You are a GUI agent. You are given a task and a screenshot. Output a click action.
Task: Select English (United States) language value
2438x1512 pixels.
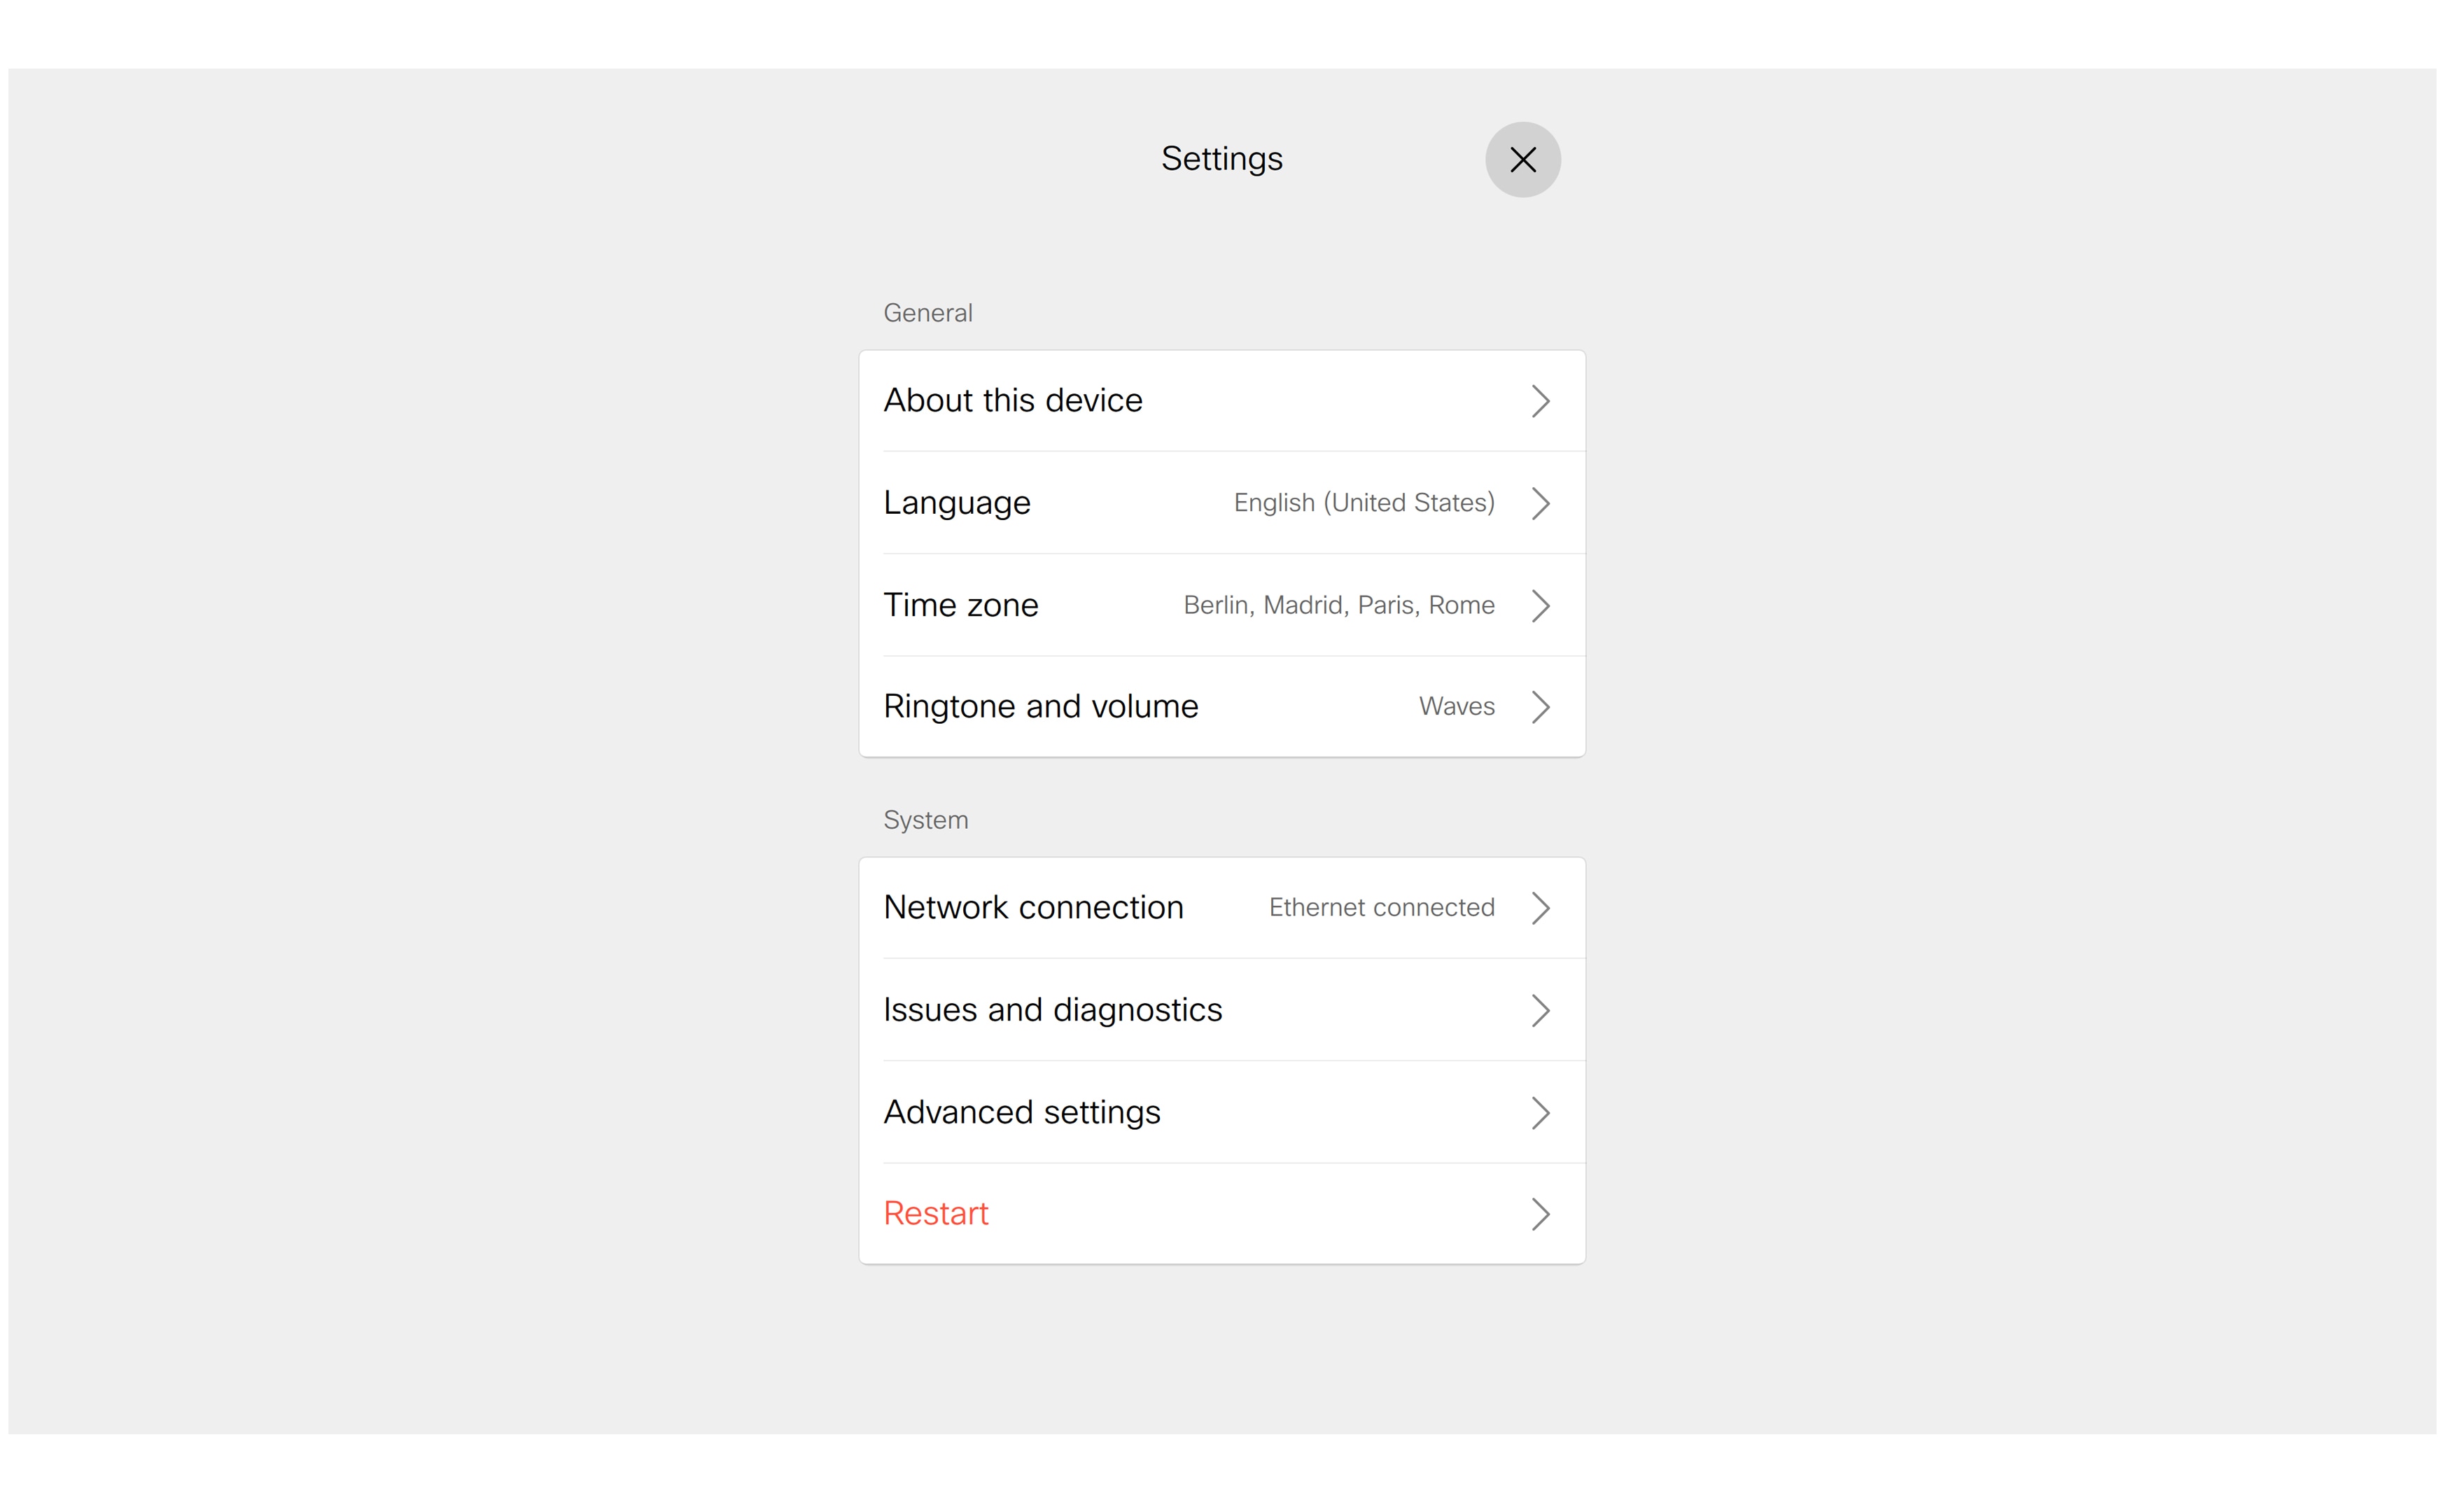point(1363,503)
